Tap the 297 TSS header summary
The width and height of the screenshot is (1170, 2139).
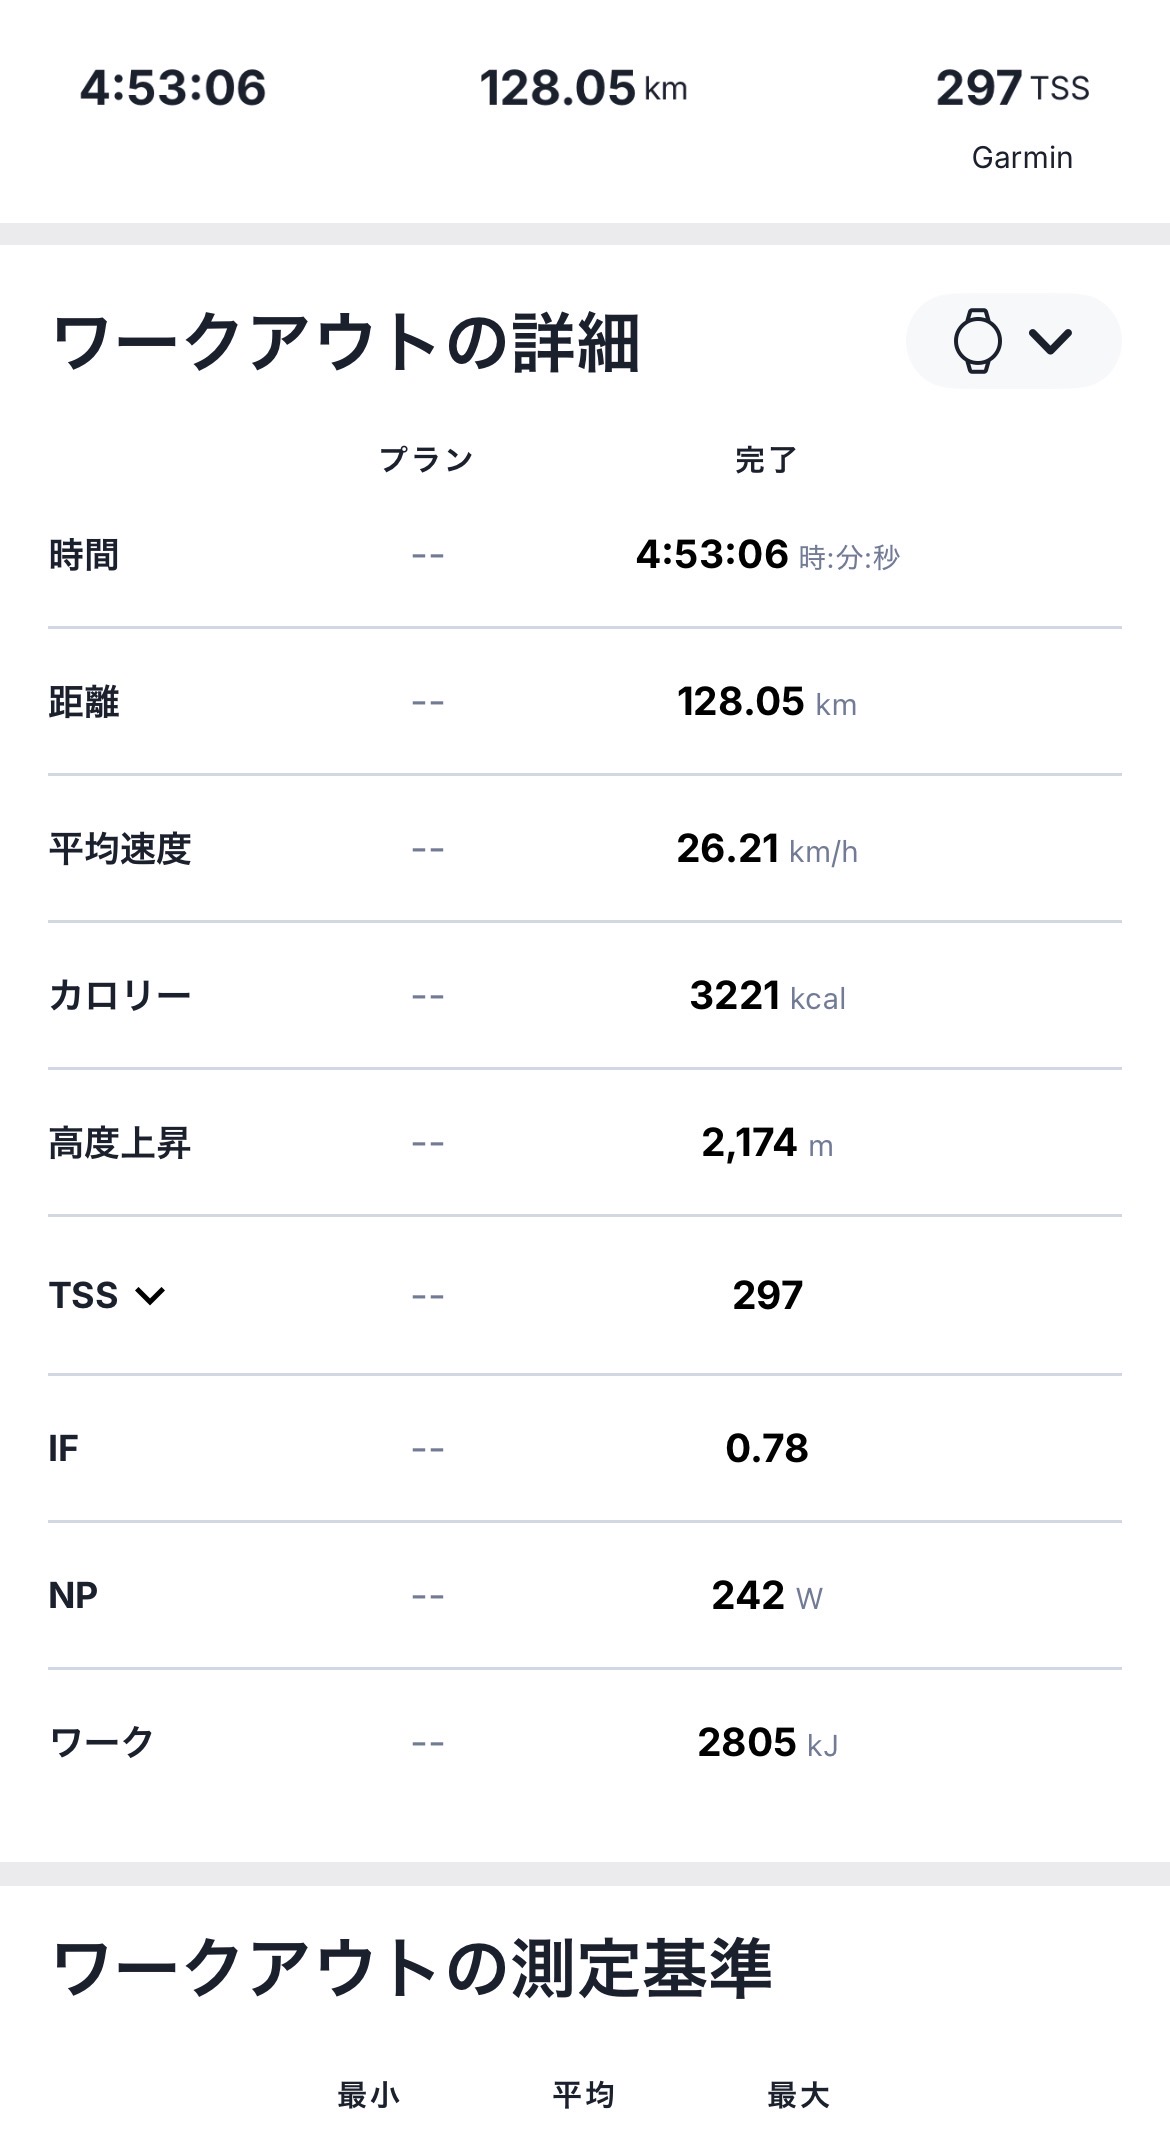tap(1012, 88)
